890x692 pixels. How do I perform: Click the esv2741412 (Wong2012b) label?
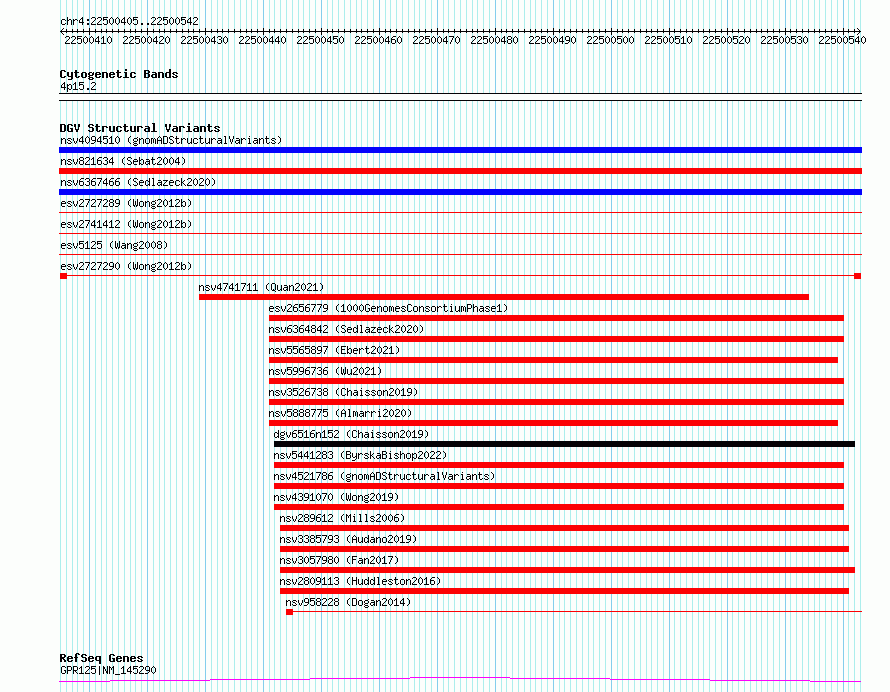pos(126,224)
